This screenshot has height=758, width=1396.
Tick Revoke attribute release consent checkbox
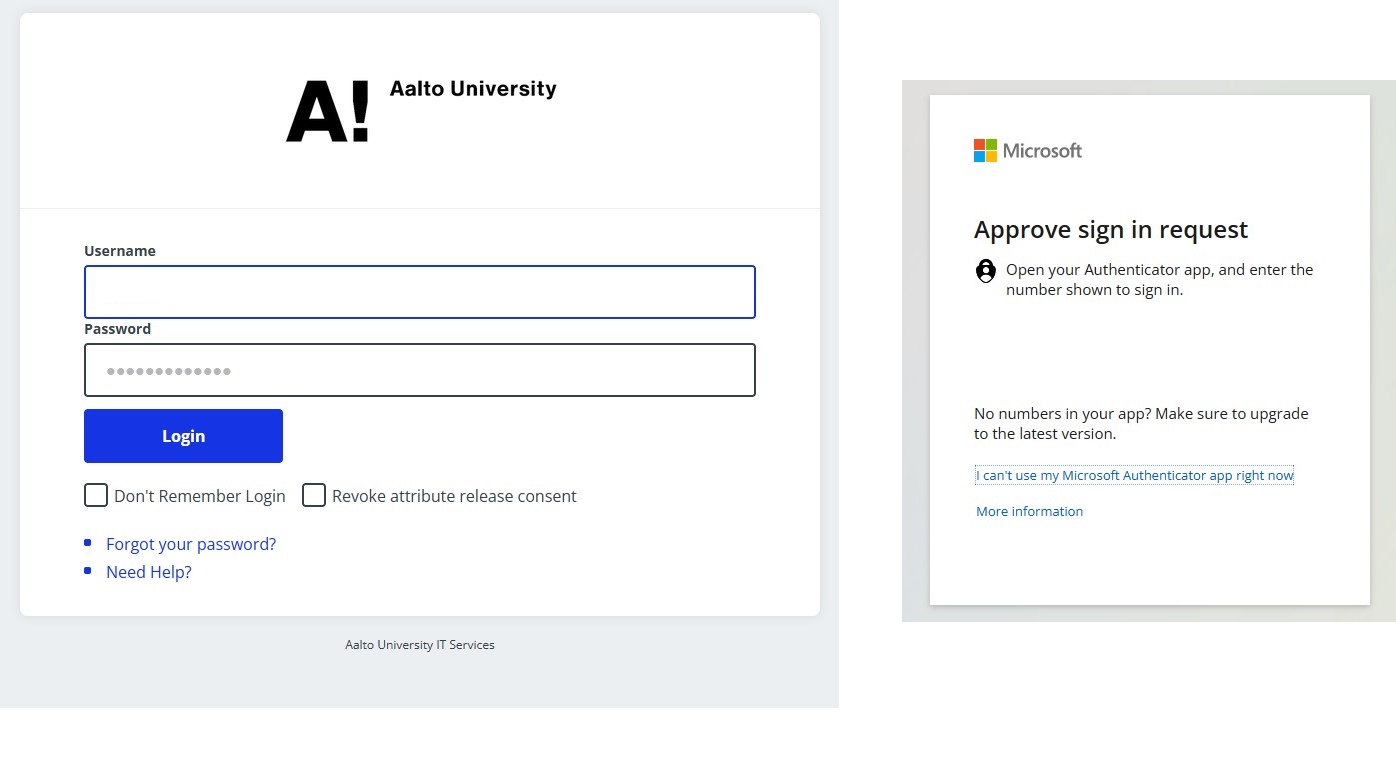[x=314, y=495]
